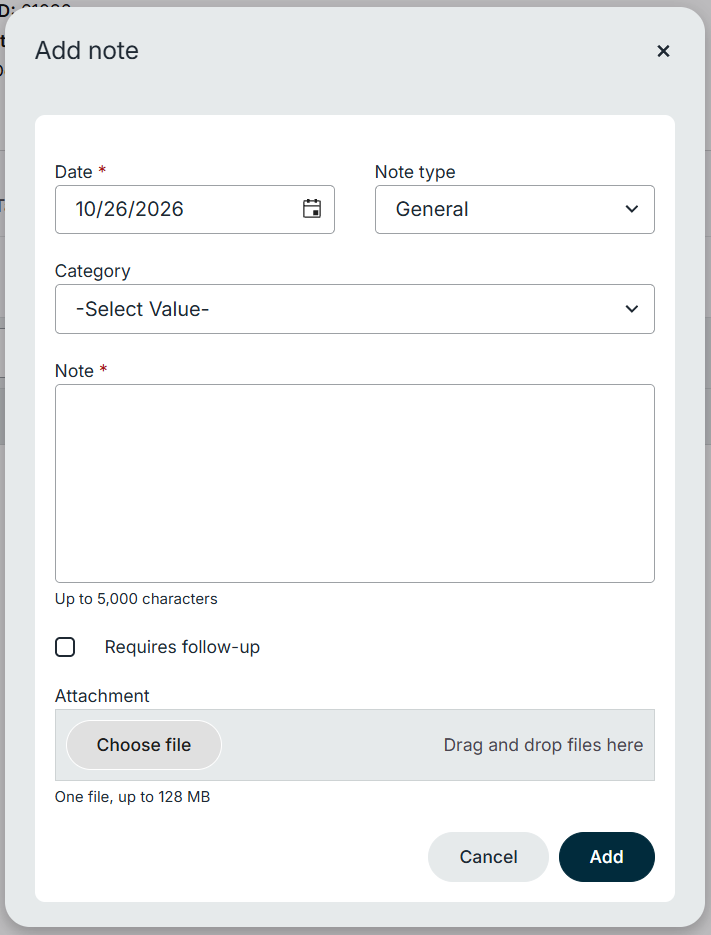Image resolution: width=711 pixels, height=935 pixels.
Task: Click the Attachment label
Action: [102, 696]
